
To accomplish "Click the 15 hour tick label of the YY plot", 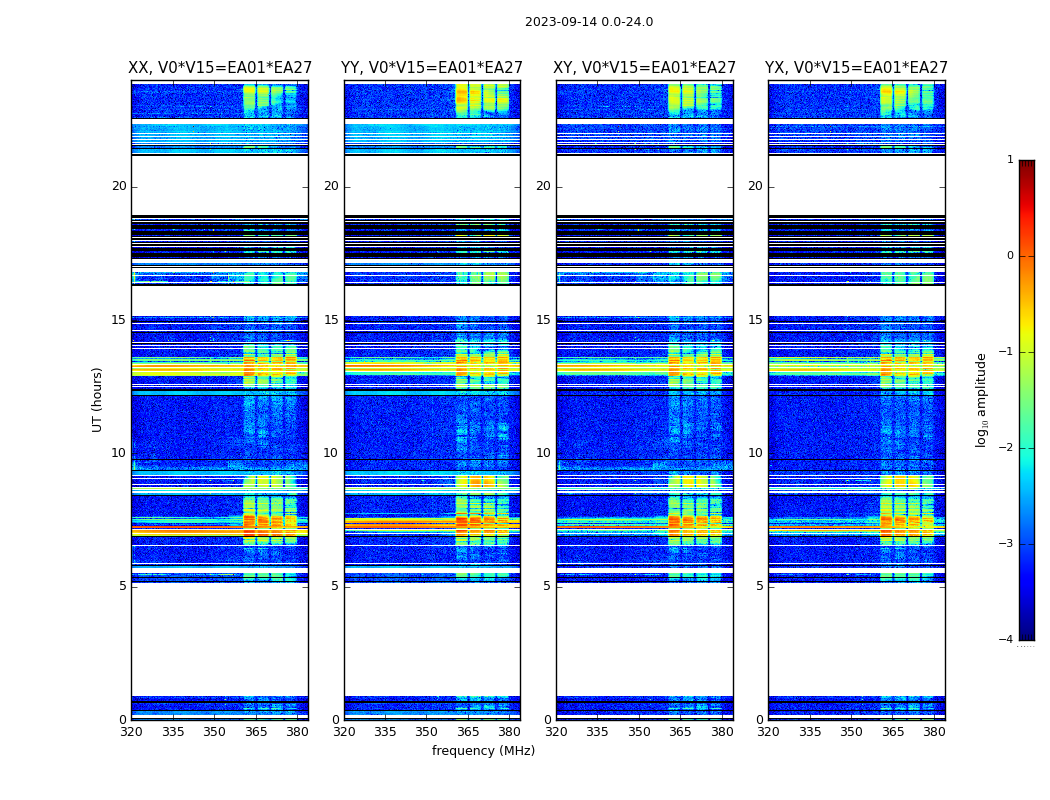I will click(331, 319).
